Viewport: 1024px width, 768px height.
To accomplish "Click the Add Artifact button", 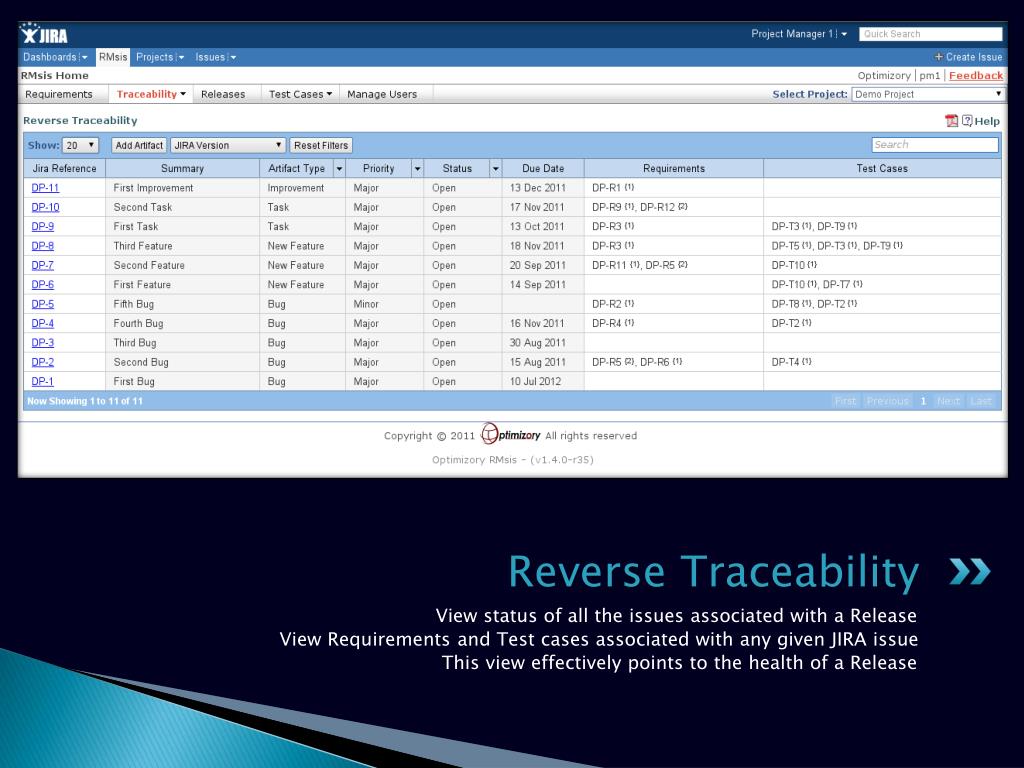I will (x=139, y=145).
